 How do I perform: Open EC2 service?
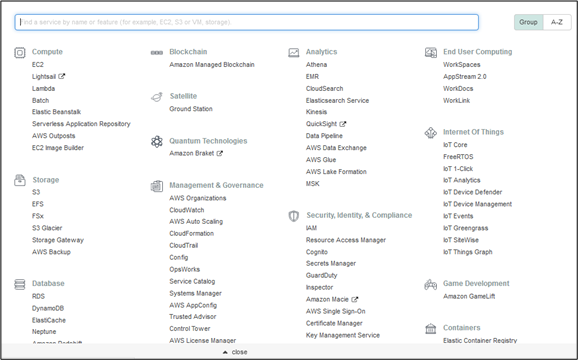(38, 64)
